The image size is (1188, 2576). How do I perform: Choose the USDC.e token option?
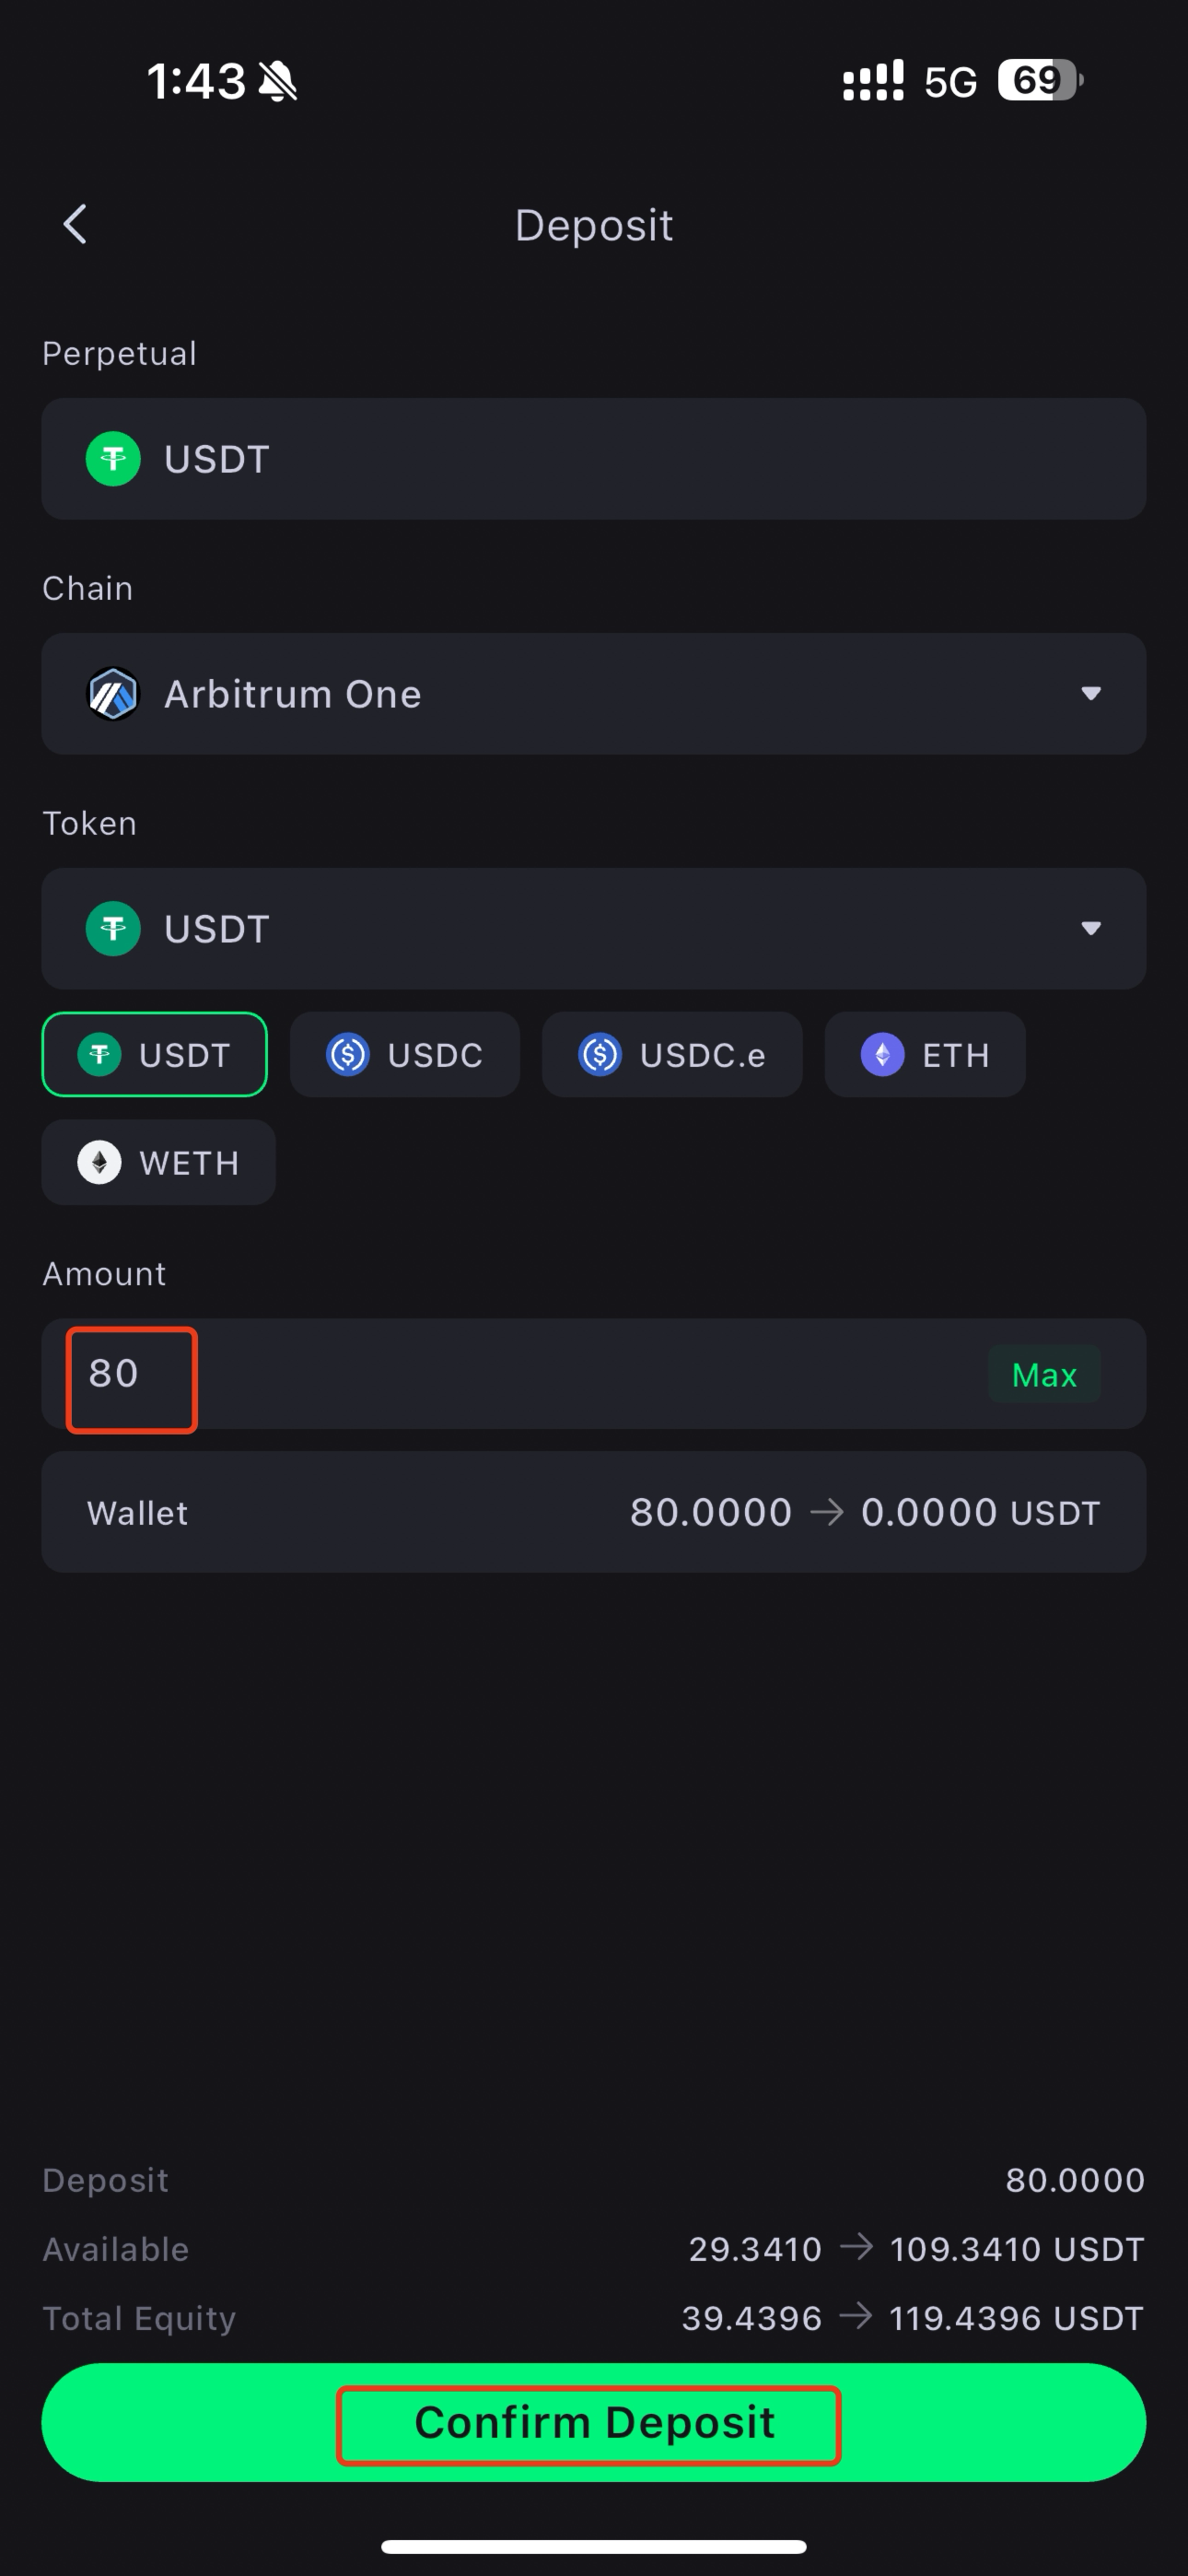[x=672, y=1055]
